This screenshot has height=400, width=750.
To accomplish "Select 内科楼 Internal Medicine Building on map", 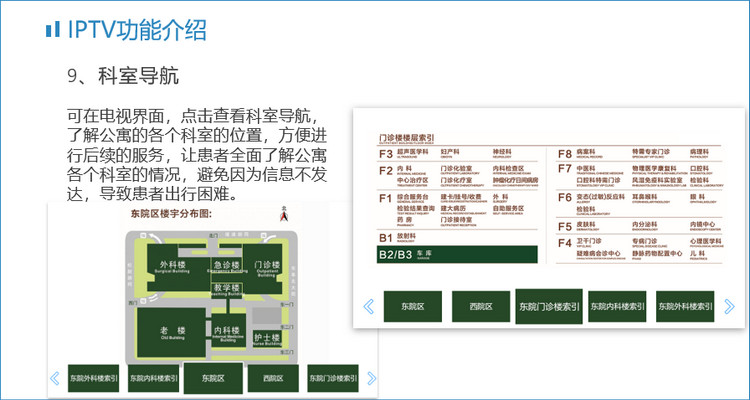I will coord(227,332).
